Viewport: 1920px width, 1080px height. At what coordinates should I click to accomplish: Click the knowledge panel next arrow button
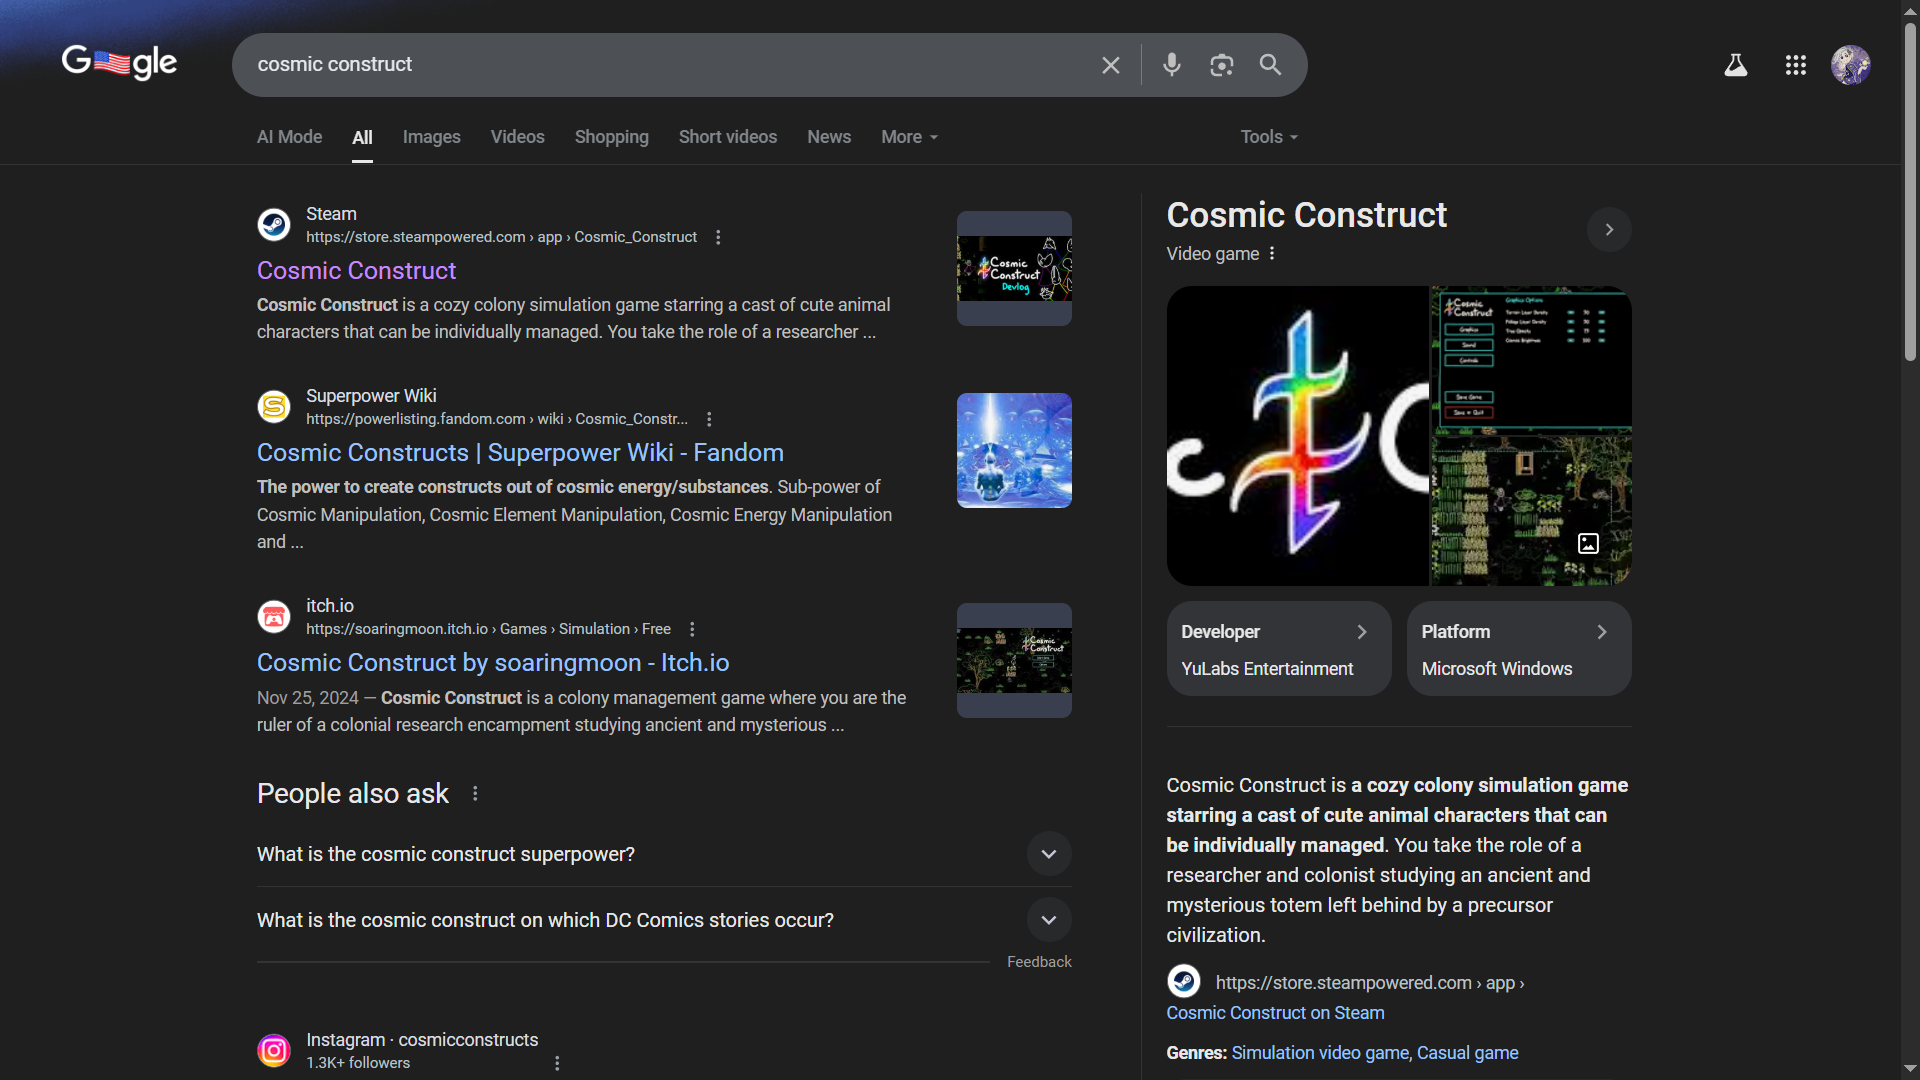[1609, 230]
